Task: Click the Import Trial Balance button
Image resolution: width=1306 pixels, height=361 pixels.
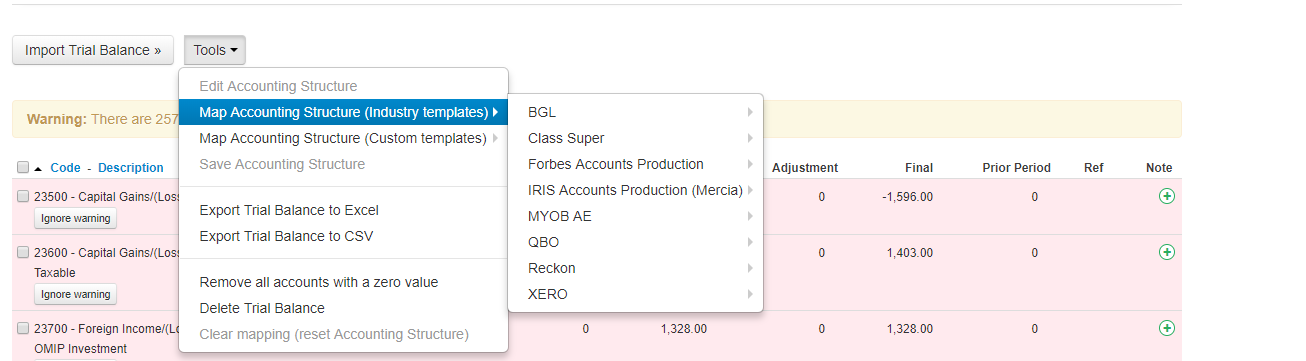Action: (93, 50)
